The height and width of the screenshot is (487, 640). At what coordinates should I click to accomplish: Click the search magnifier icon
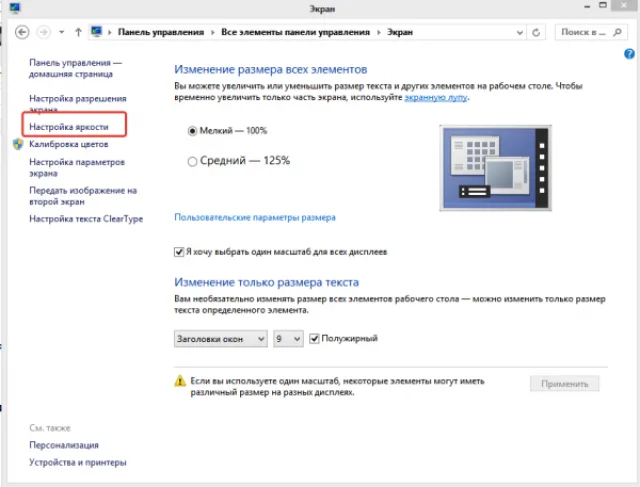[618, 32]
